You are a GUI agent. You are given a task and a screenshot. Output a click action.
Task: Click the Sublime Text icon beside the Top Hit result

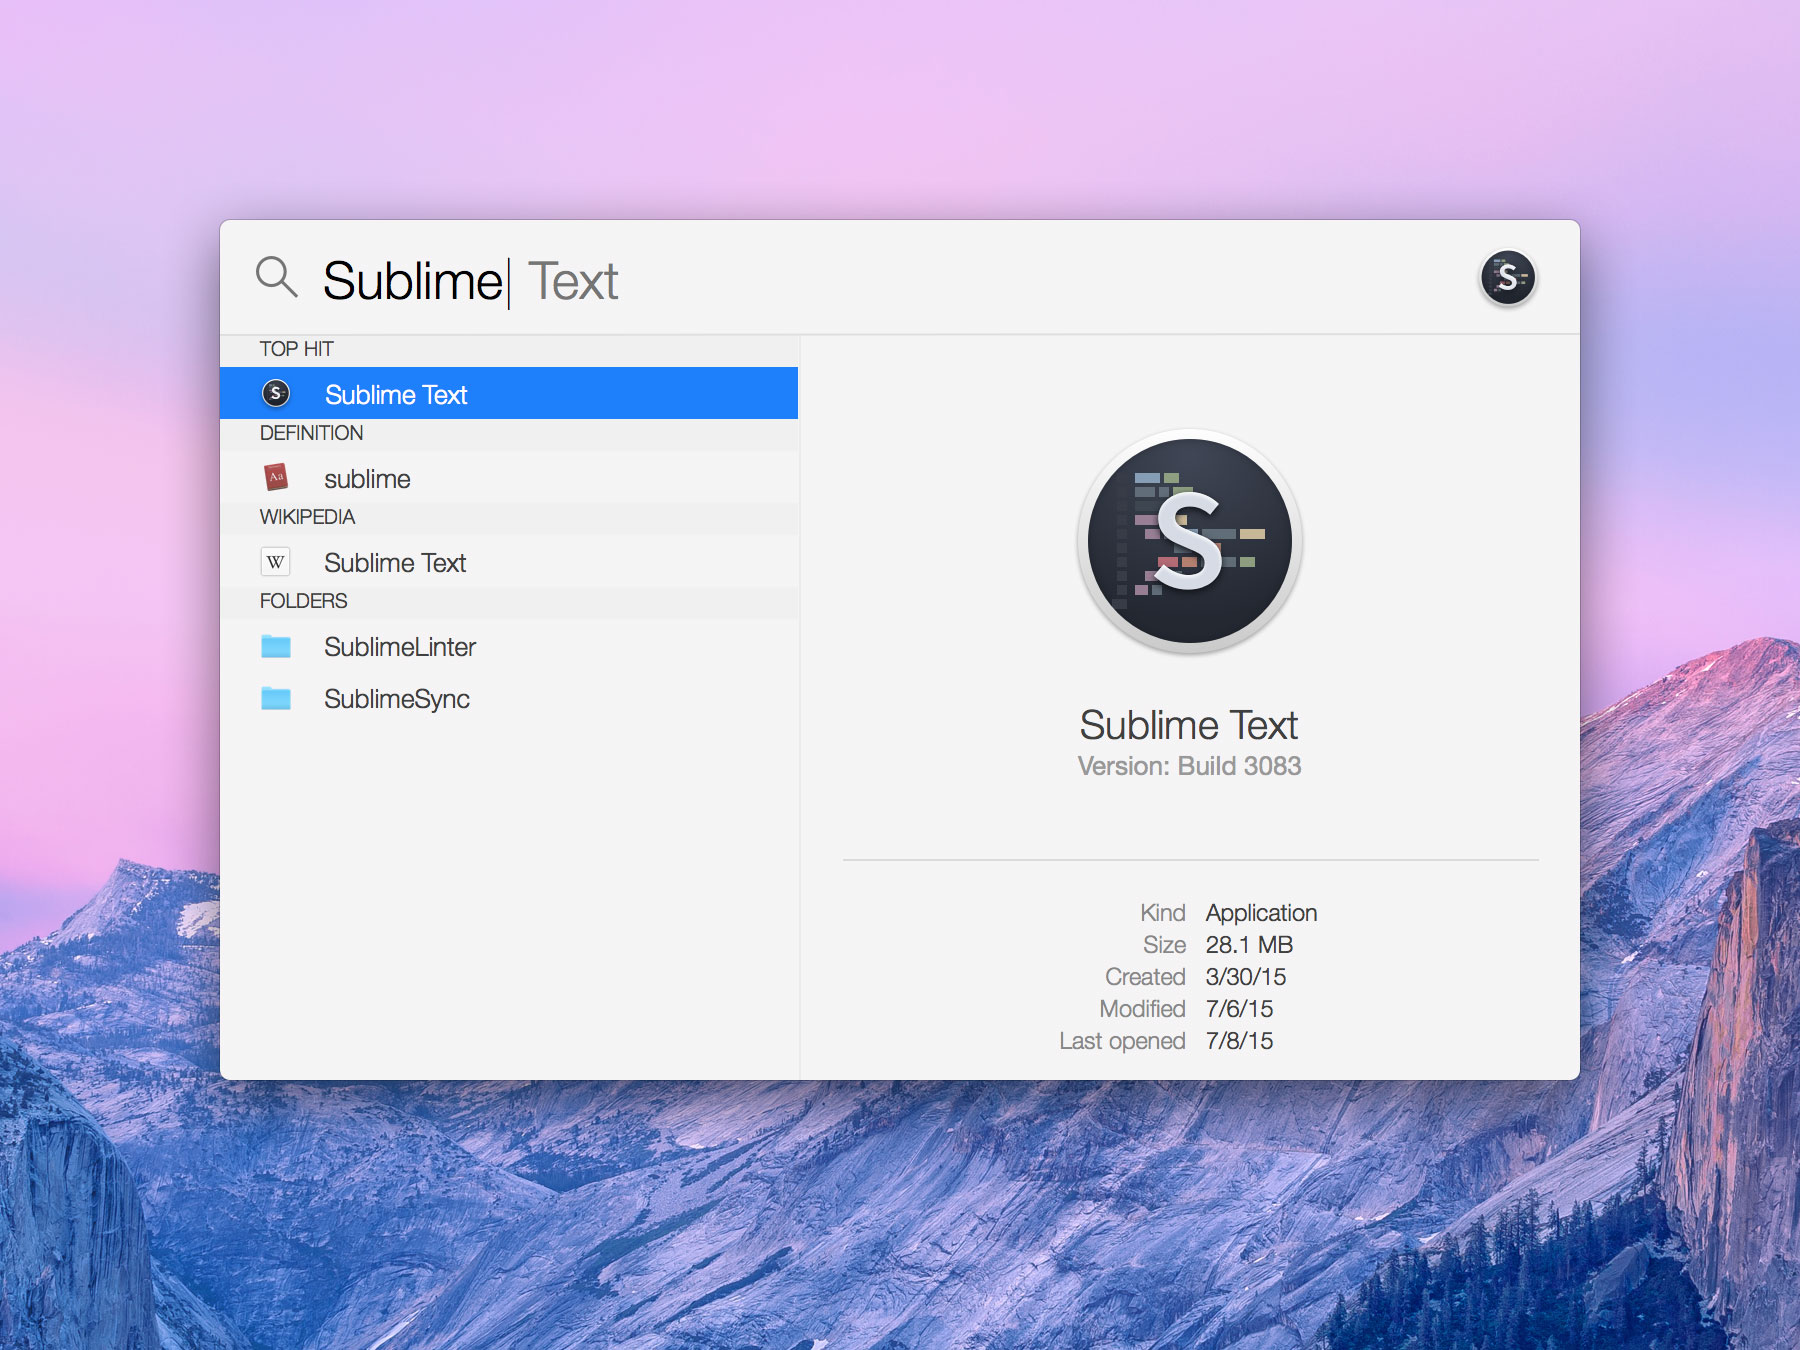pos(277,393)
